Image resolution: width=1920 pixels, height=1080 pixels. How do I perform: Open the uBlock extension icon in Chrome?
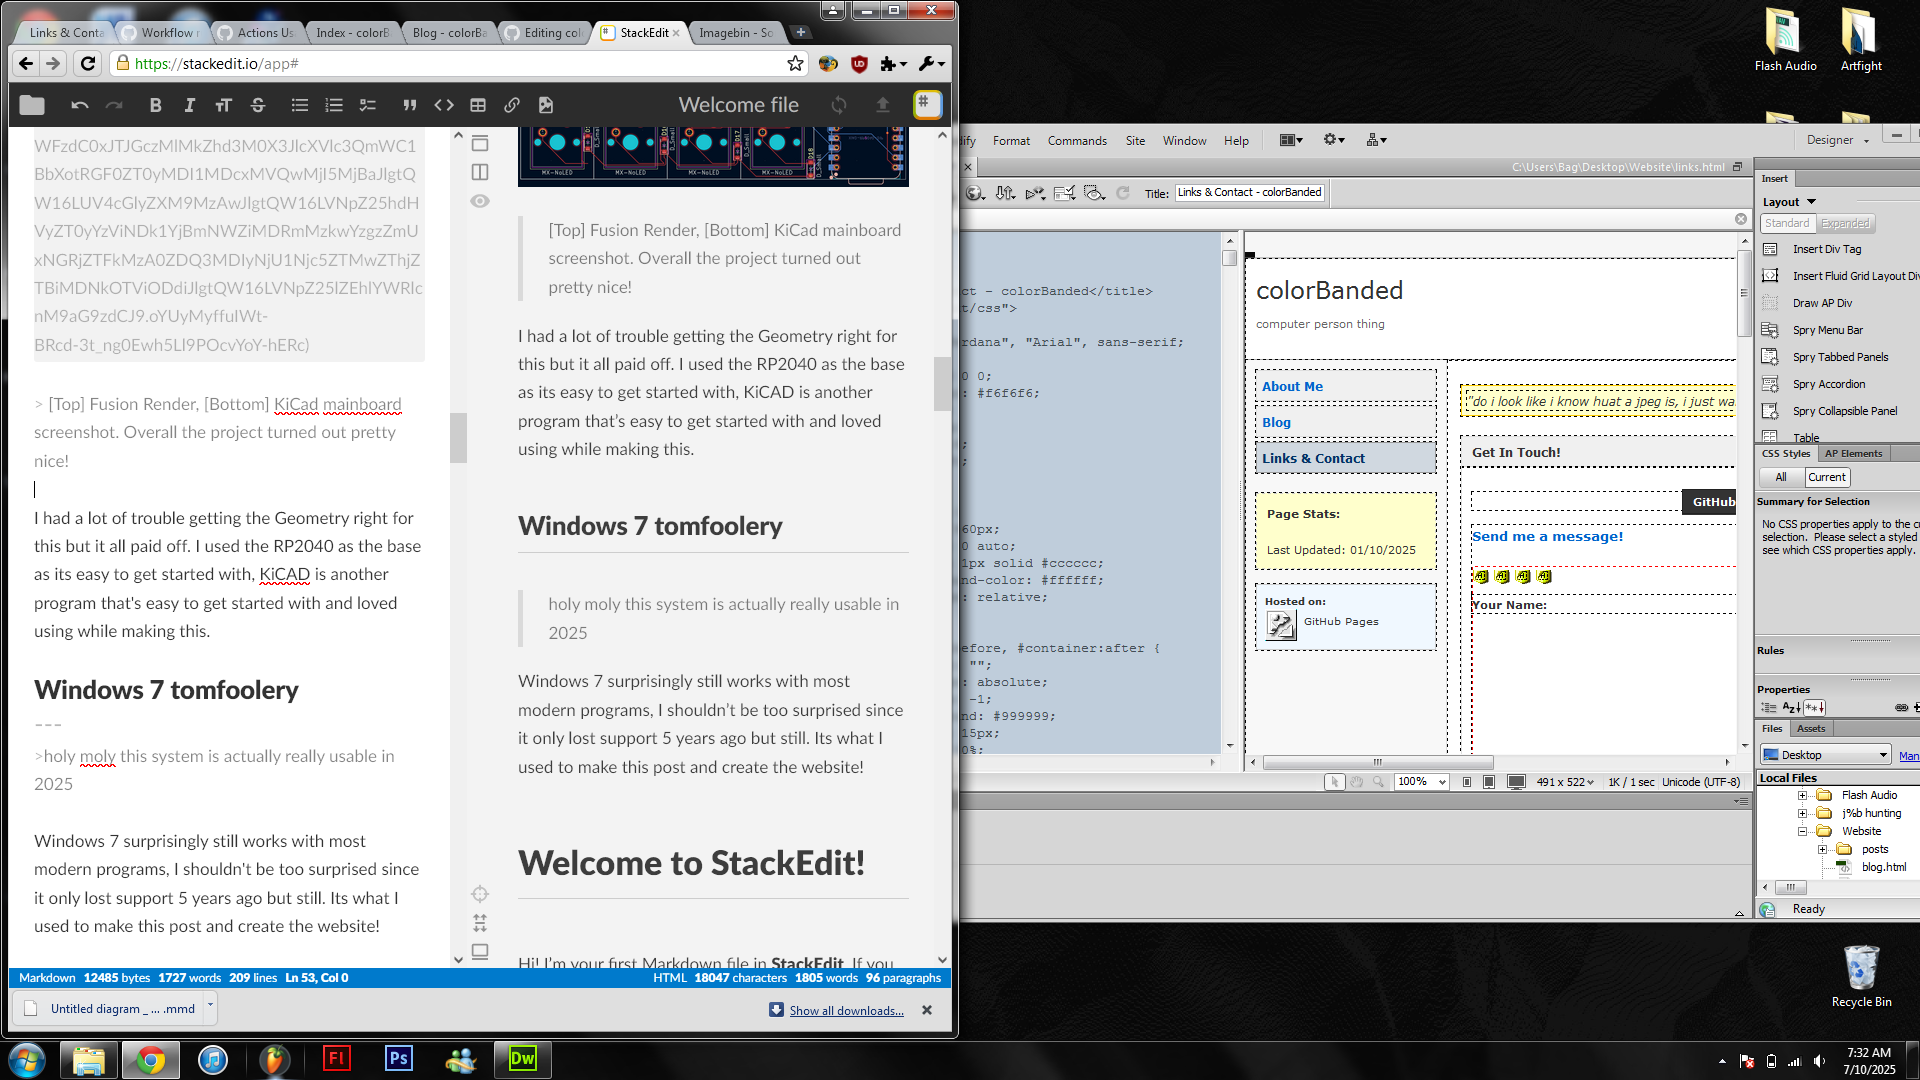click(859, 64)
